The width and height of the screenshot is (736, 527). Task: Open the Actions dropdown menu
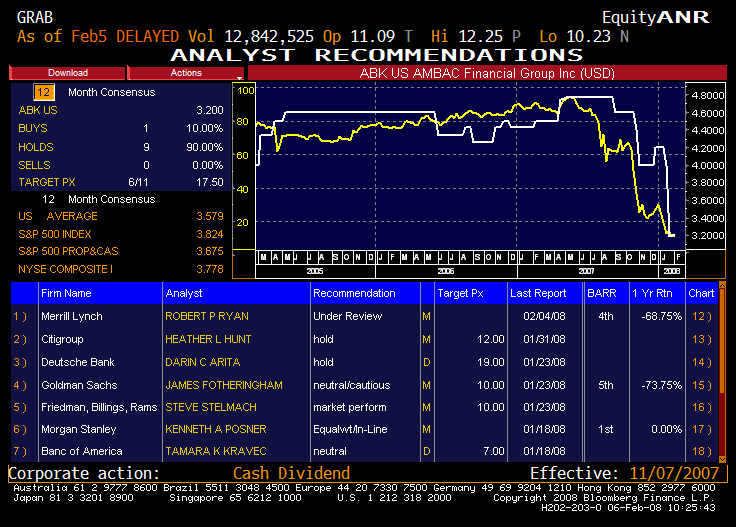coord(186,73)
